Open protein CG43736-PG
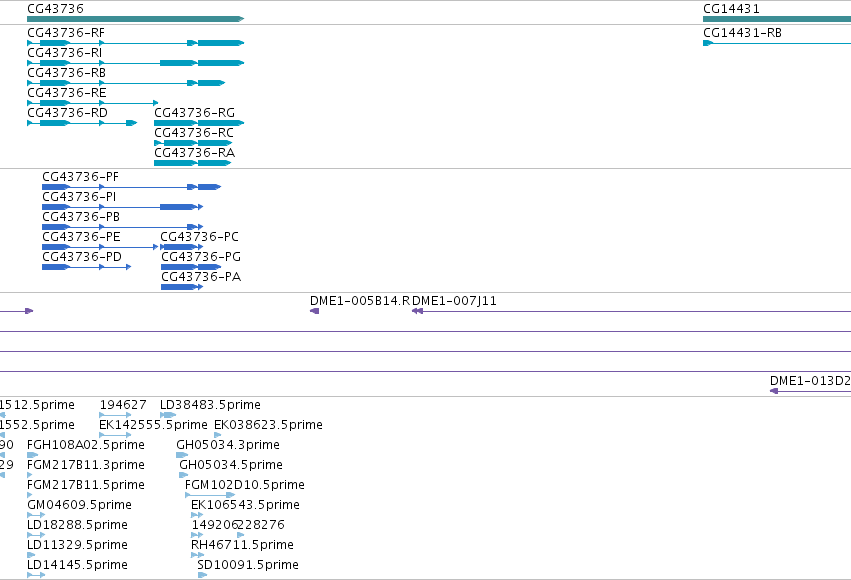851x580 pixels. (191, 267)
